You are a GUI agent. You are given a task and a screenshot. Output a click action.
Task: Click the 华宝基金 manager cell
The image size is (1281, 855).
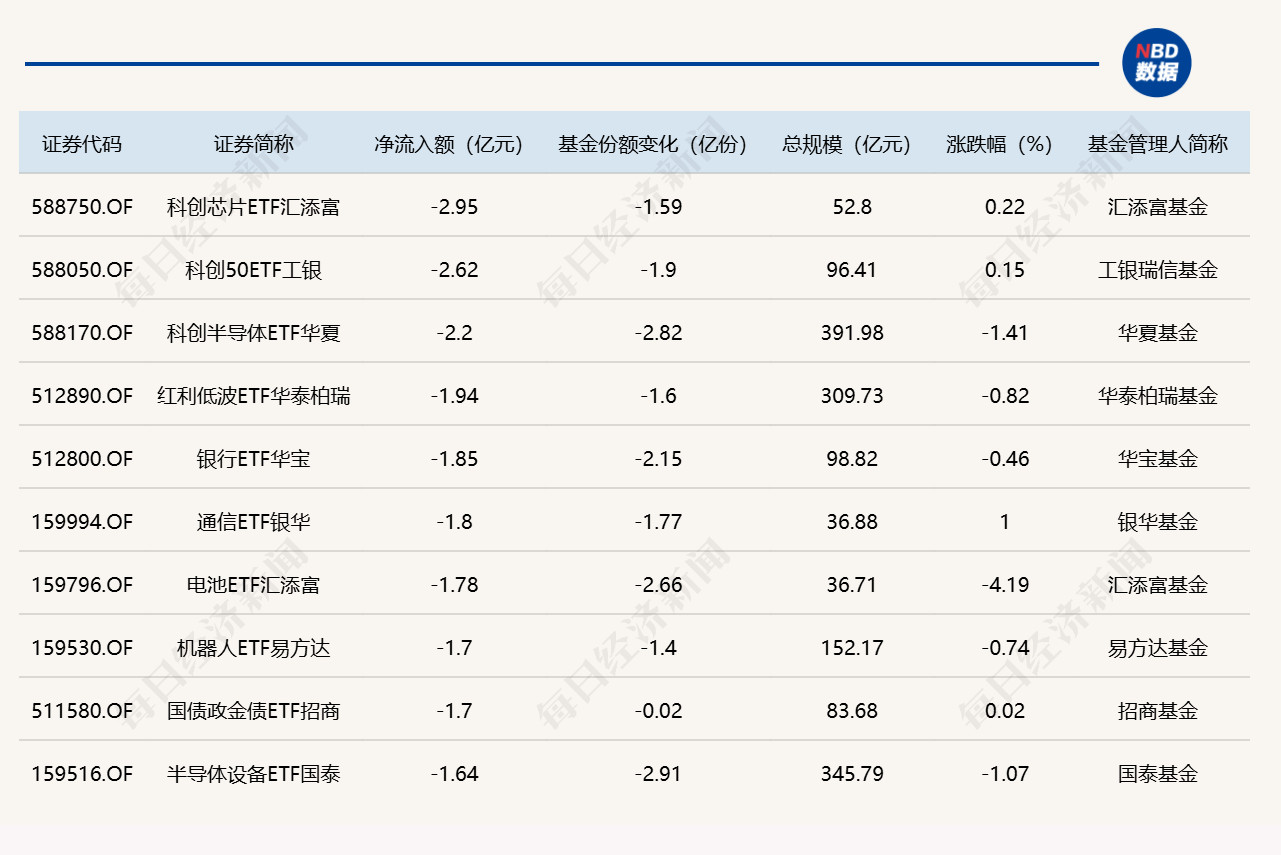(x=1158, y=459)
